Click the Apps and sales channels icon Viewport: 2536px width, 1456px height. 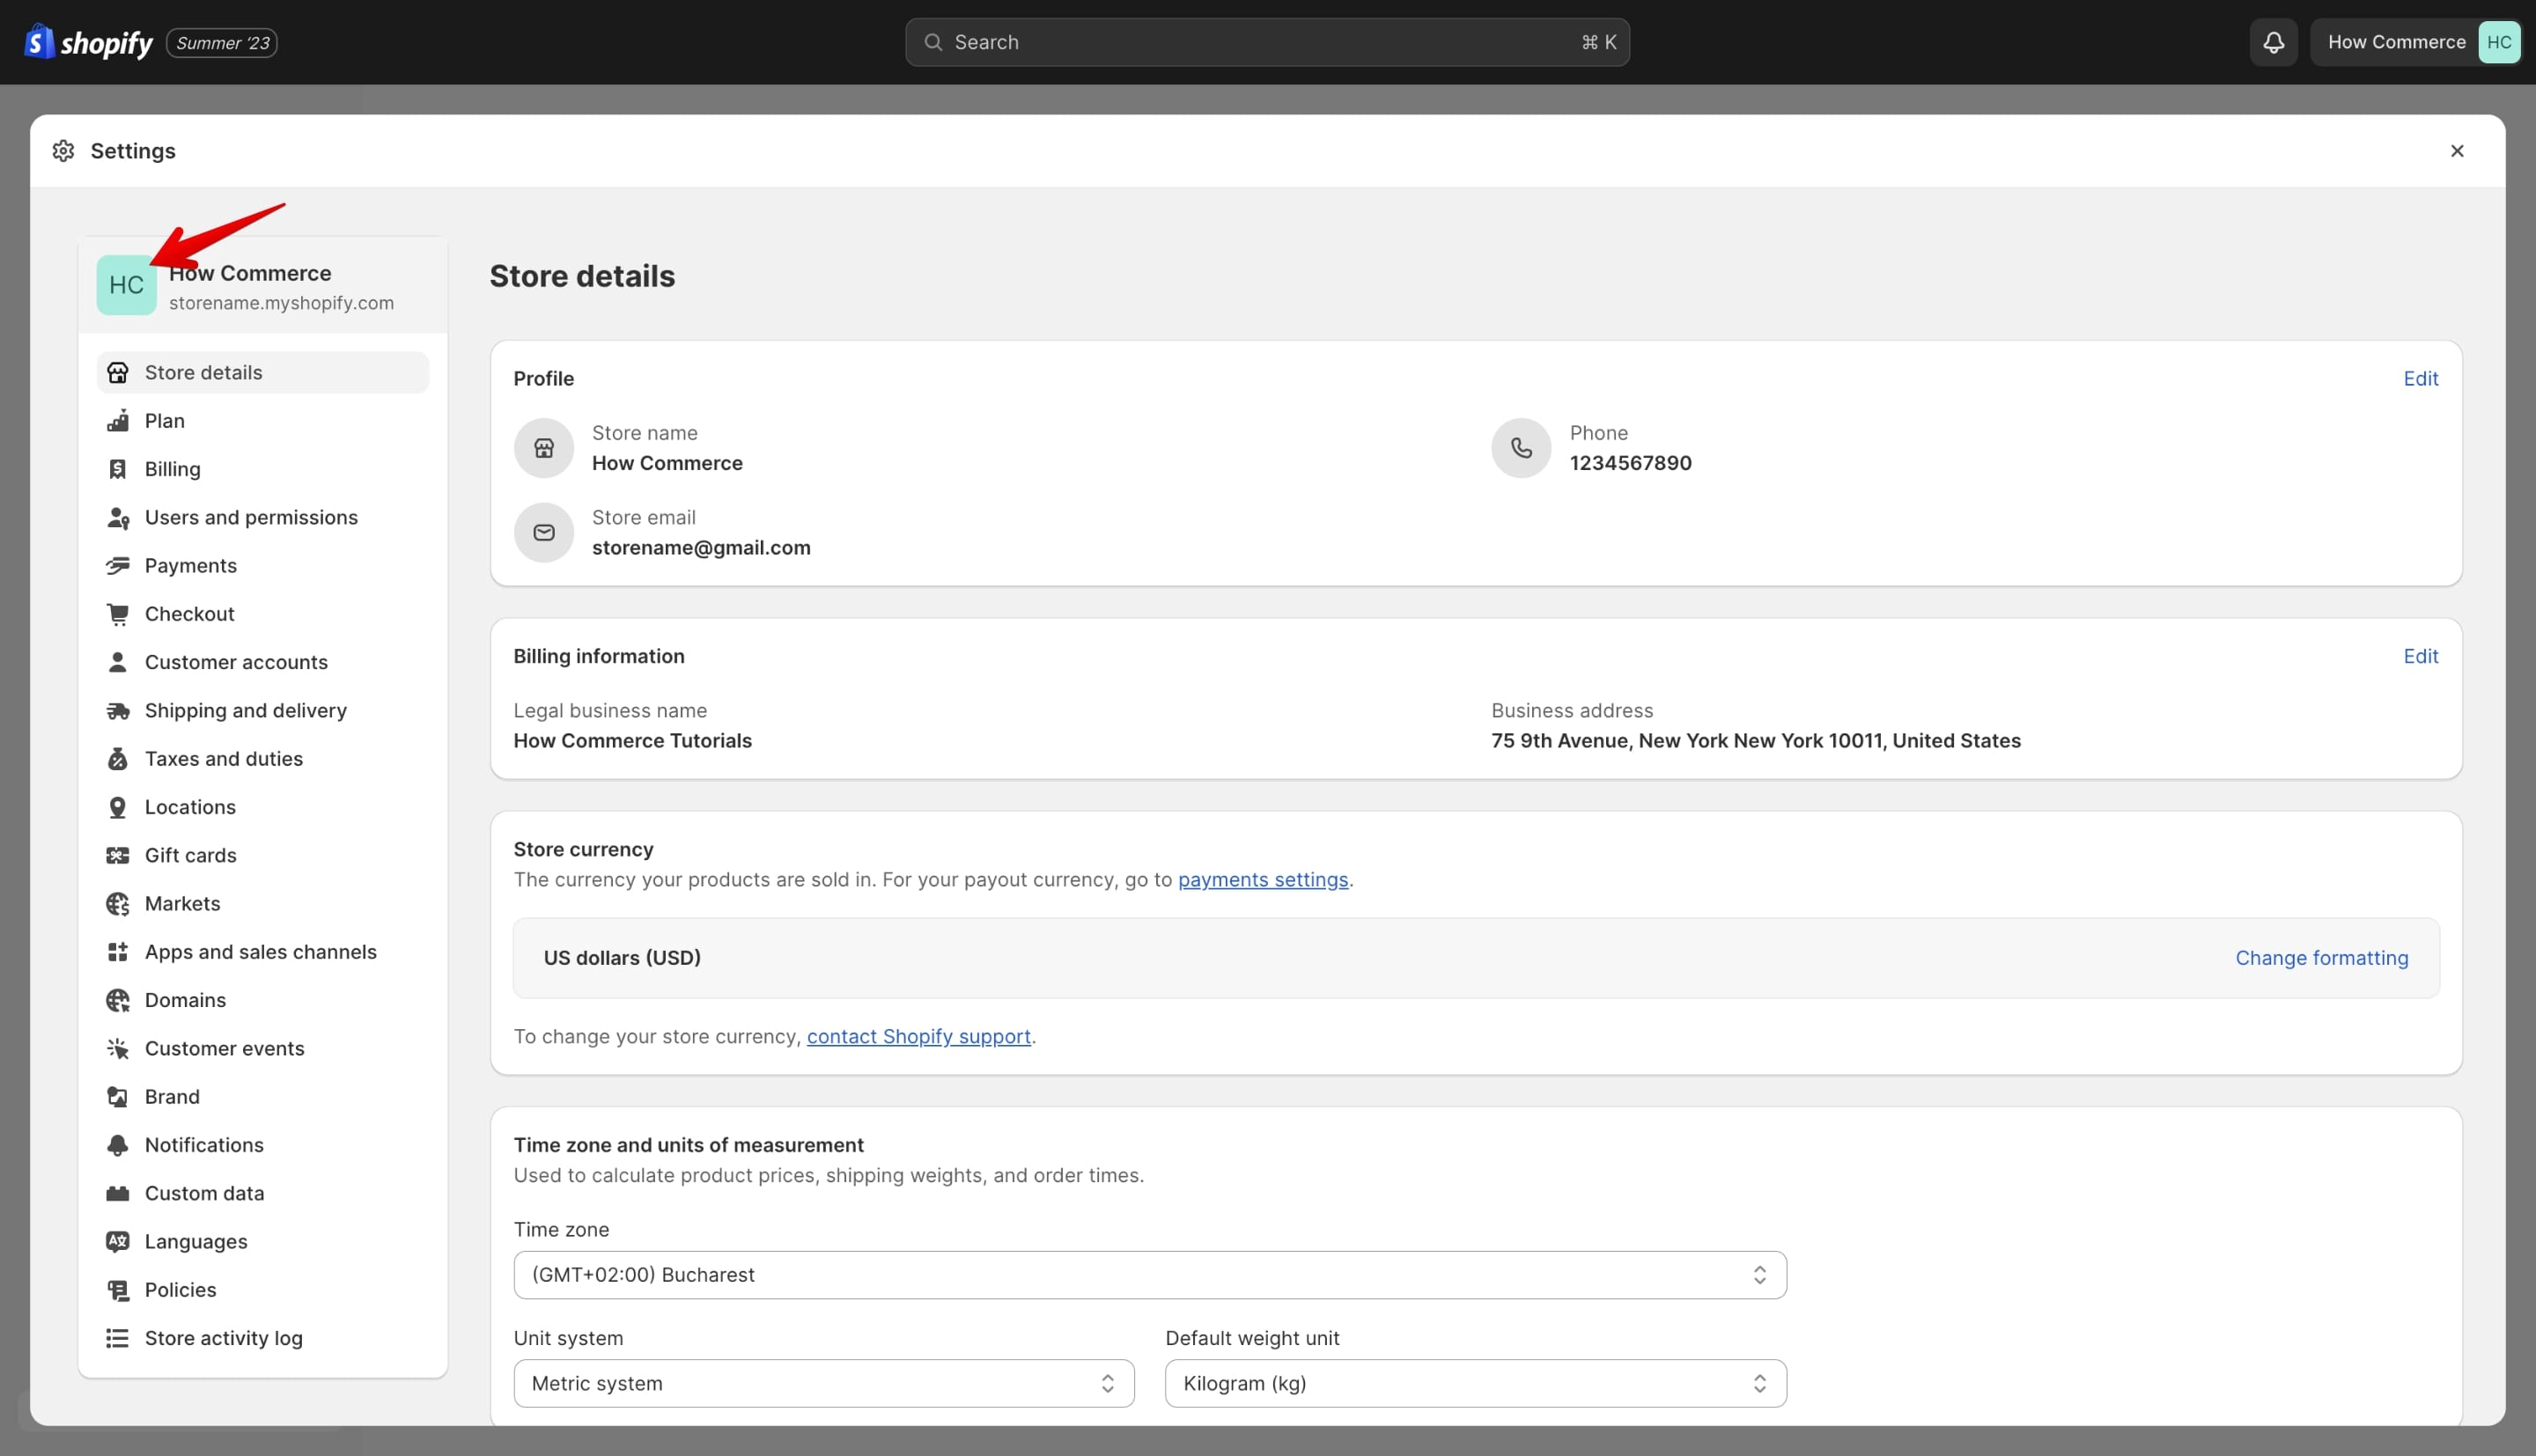coord(118,952)
